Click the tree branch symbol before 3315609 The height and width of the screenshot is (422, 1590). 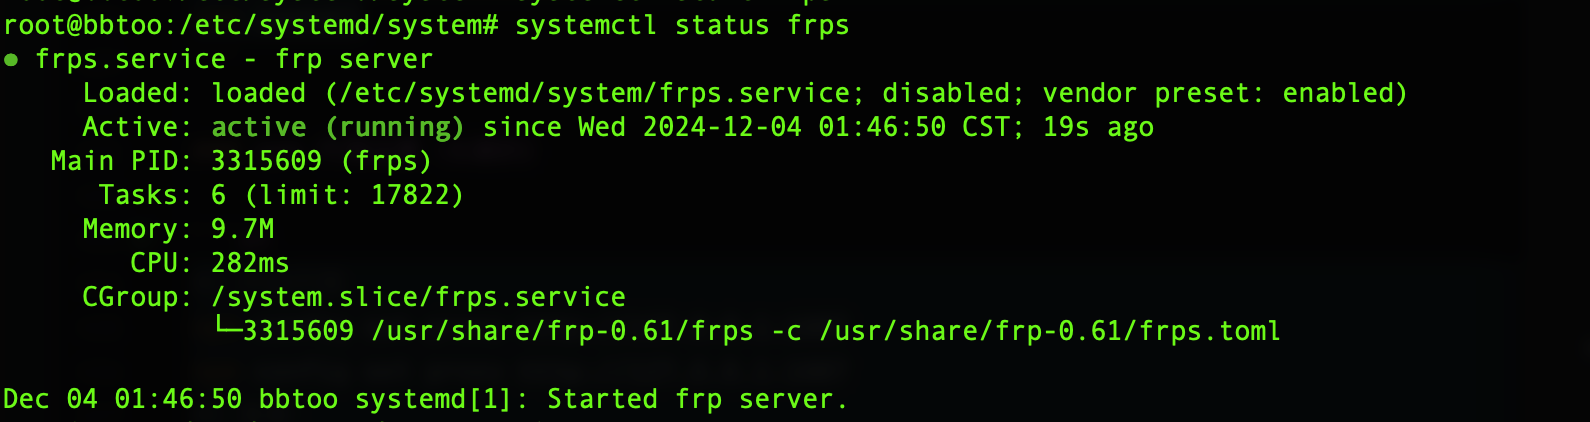tap(227, 330)
